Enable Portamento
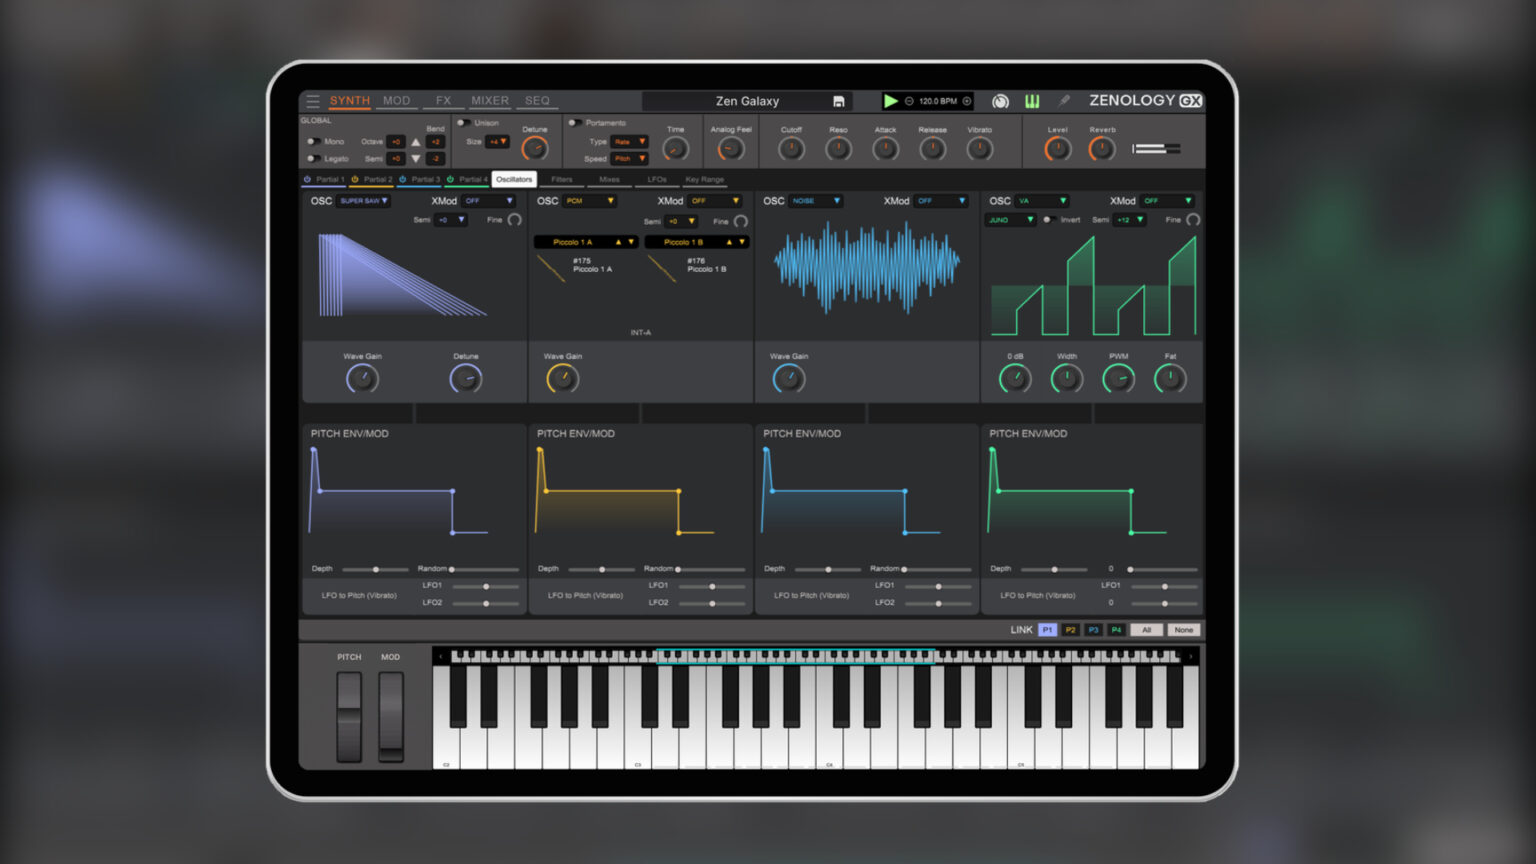1536x864 pixels. (574, 122)
